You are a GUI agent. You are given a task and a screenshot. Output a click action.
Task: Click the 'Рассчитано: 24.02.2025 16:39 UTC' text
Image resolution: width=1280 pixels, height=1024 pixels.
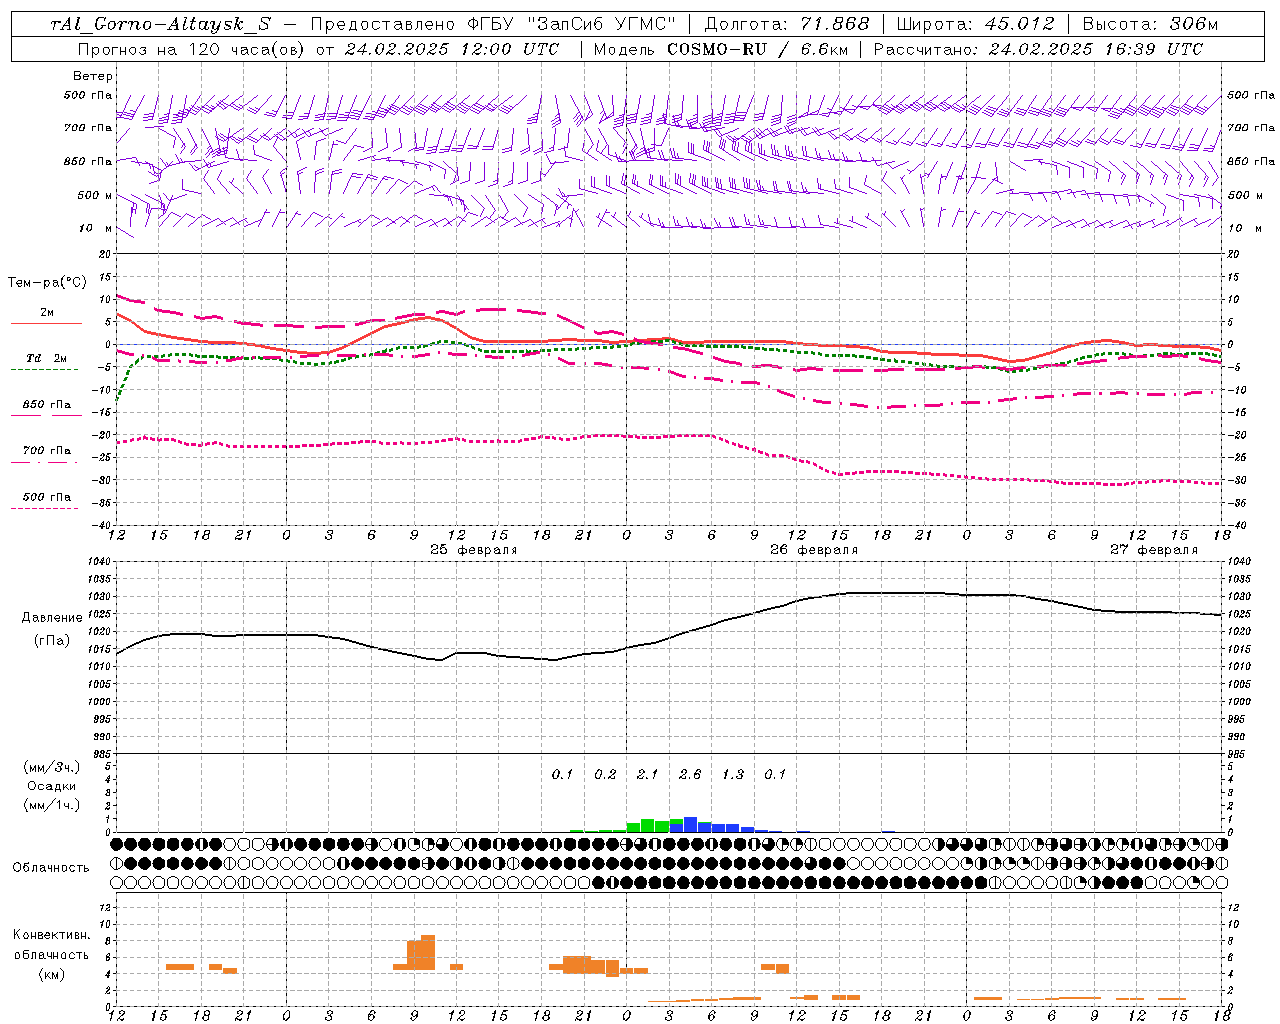1038,49
